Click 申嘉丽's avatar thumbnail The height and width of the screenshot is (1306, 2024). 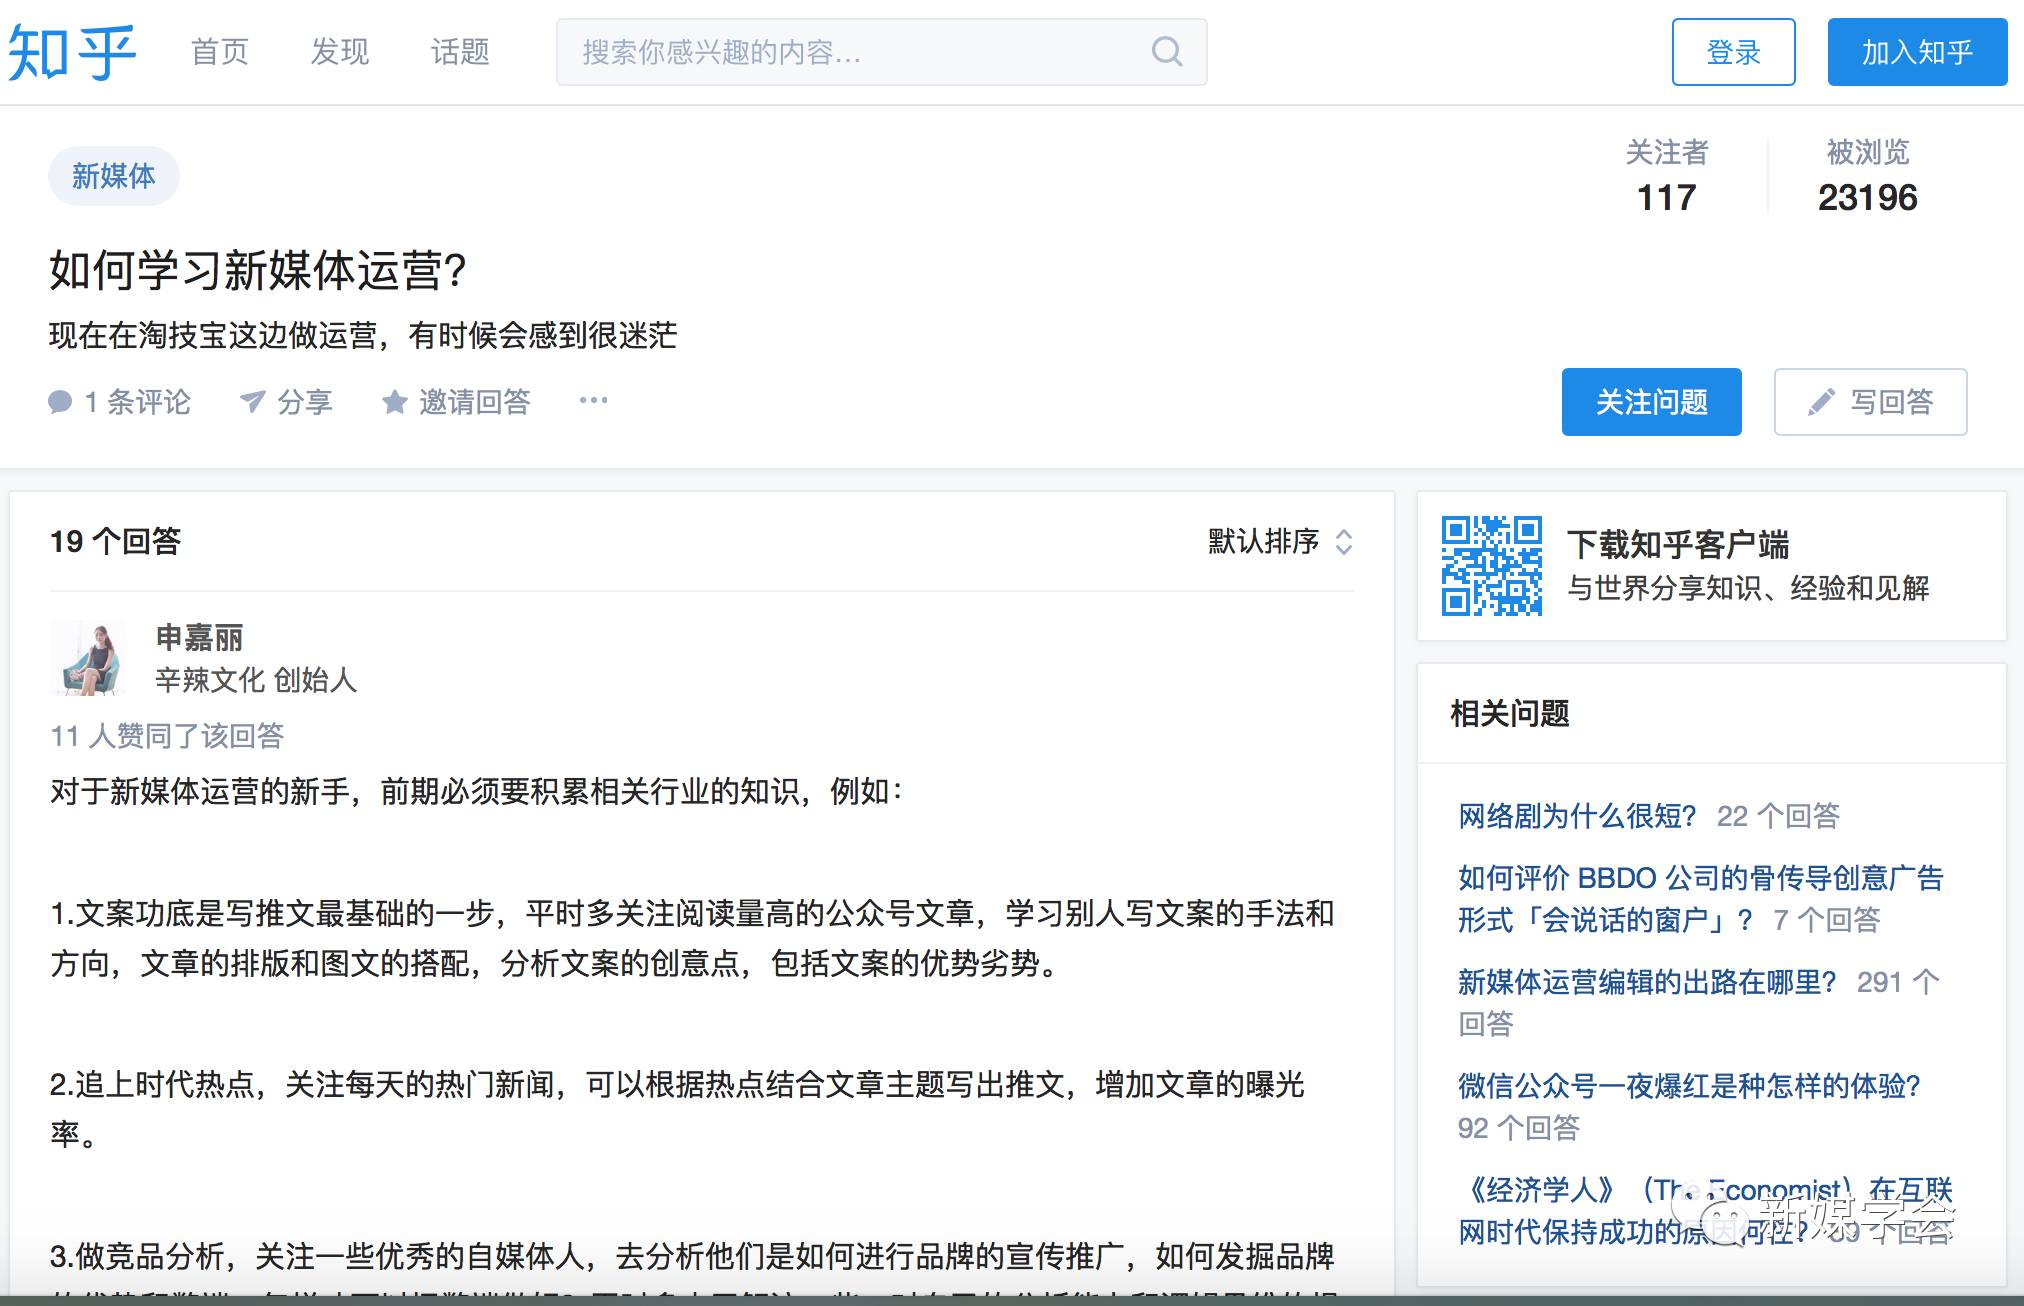click(x=88, y=657)
